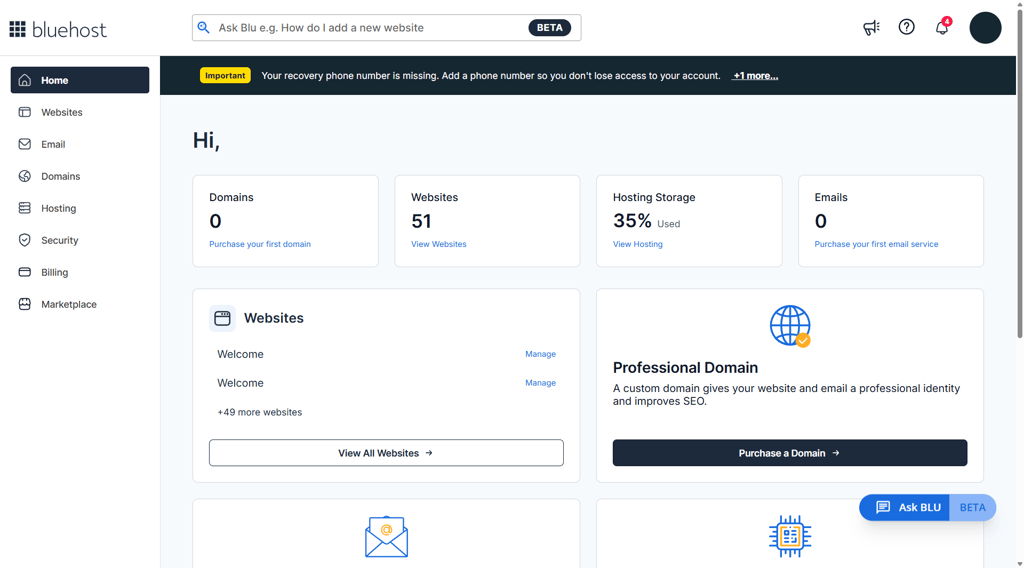Go to Home in the sidebar
Viewport: 1024px width, 568px height.
coord(80,80)
